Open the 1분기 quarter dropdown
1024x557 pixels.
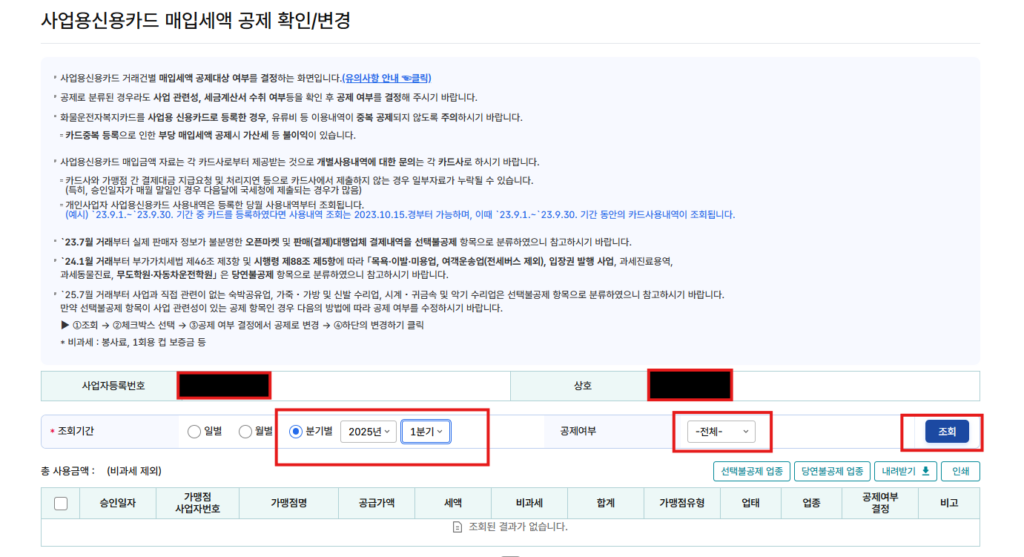[x=426, y=432]
